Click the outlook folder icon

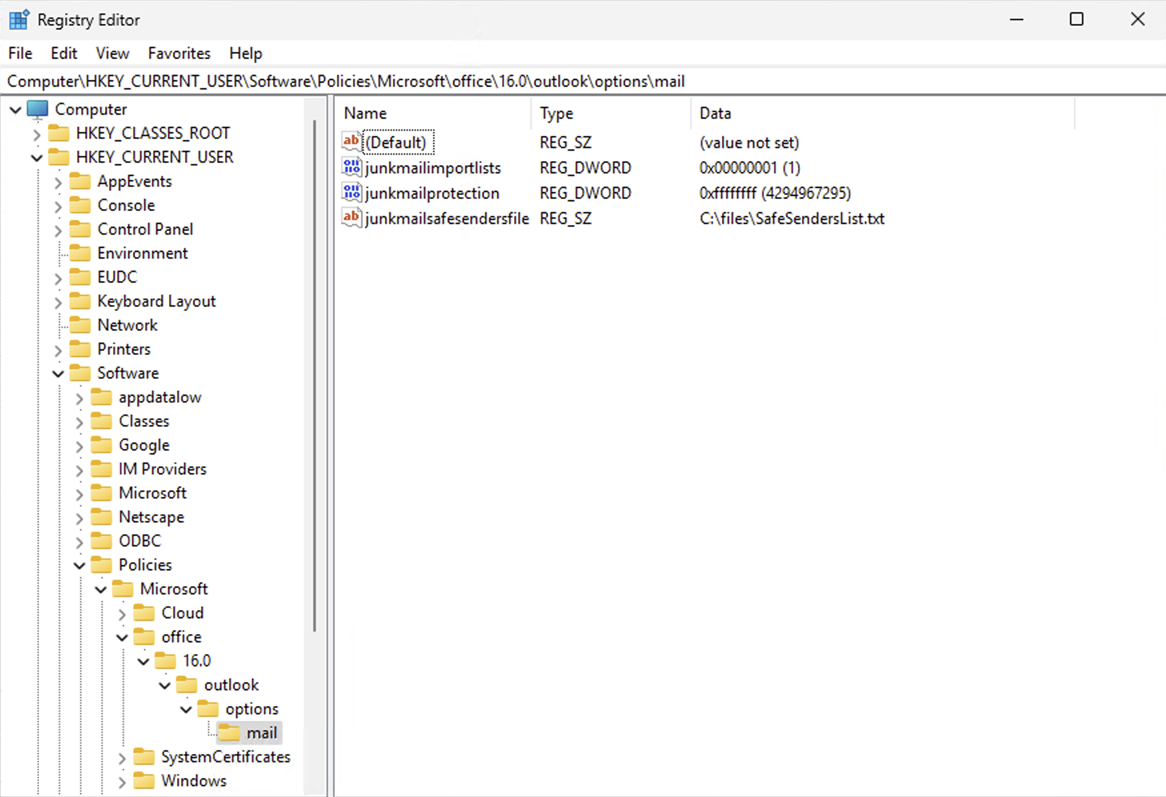click(186, 684)
